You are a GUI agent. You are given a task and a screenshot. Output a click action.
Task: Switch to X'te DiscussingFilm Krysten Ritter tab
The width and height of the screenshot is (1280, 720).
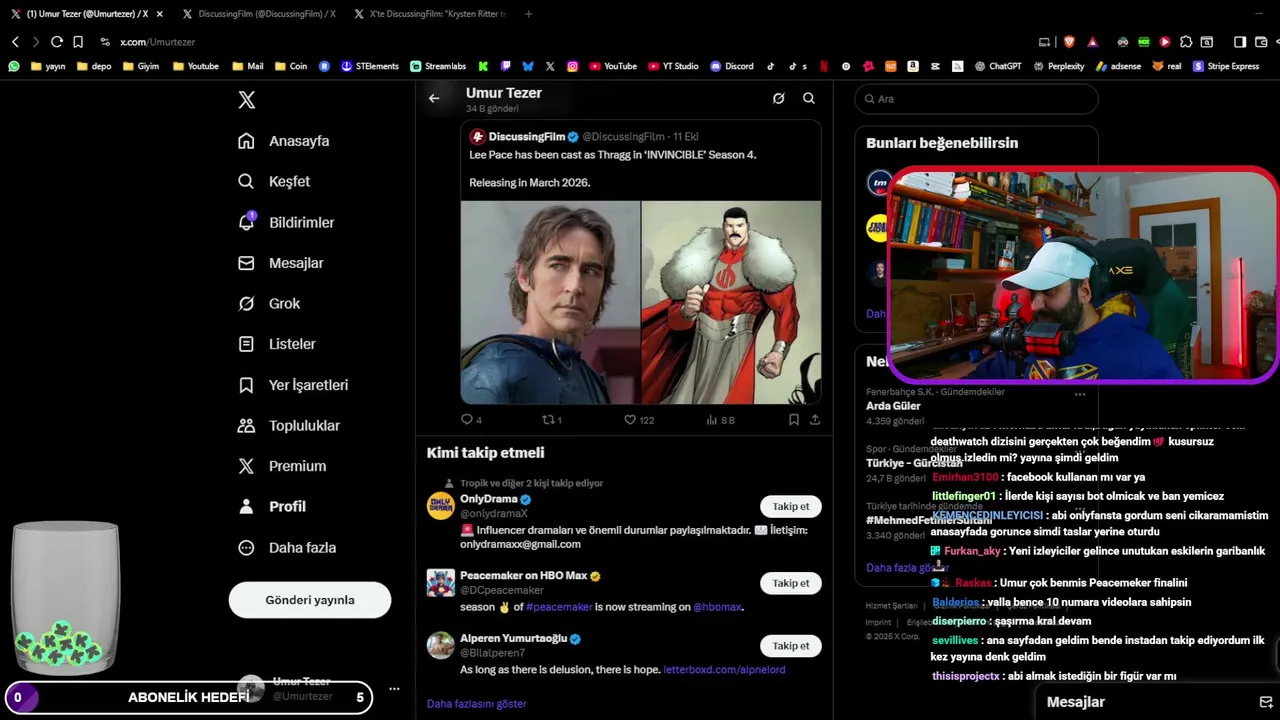point(430,14)
